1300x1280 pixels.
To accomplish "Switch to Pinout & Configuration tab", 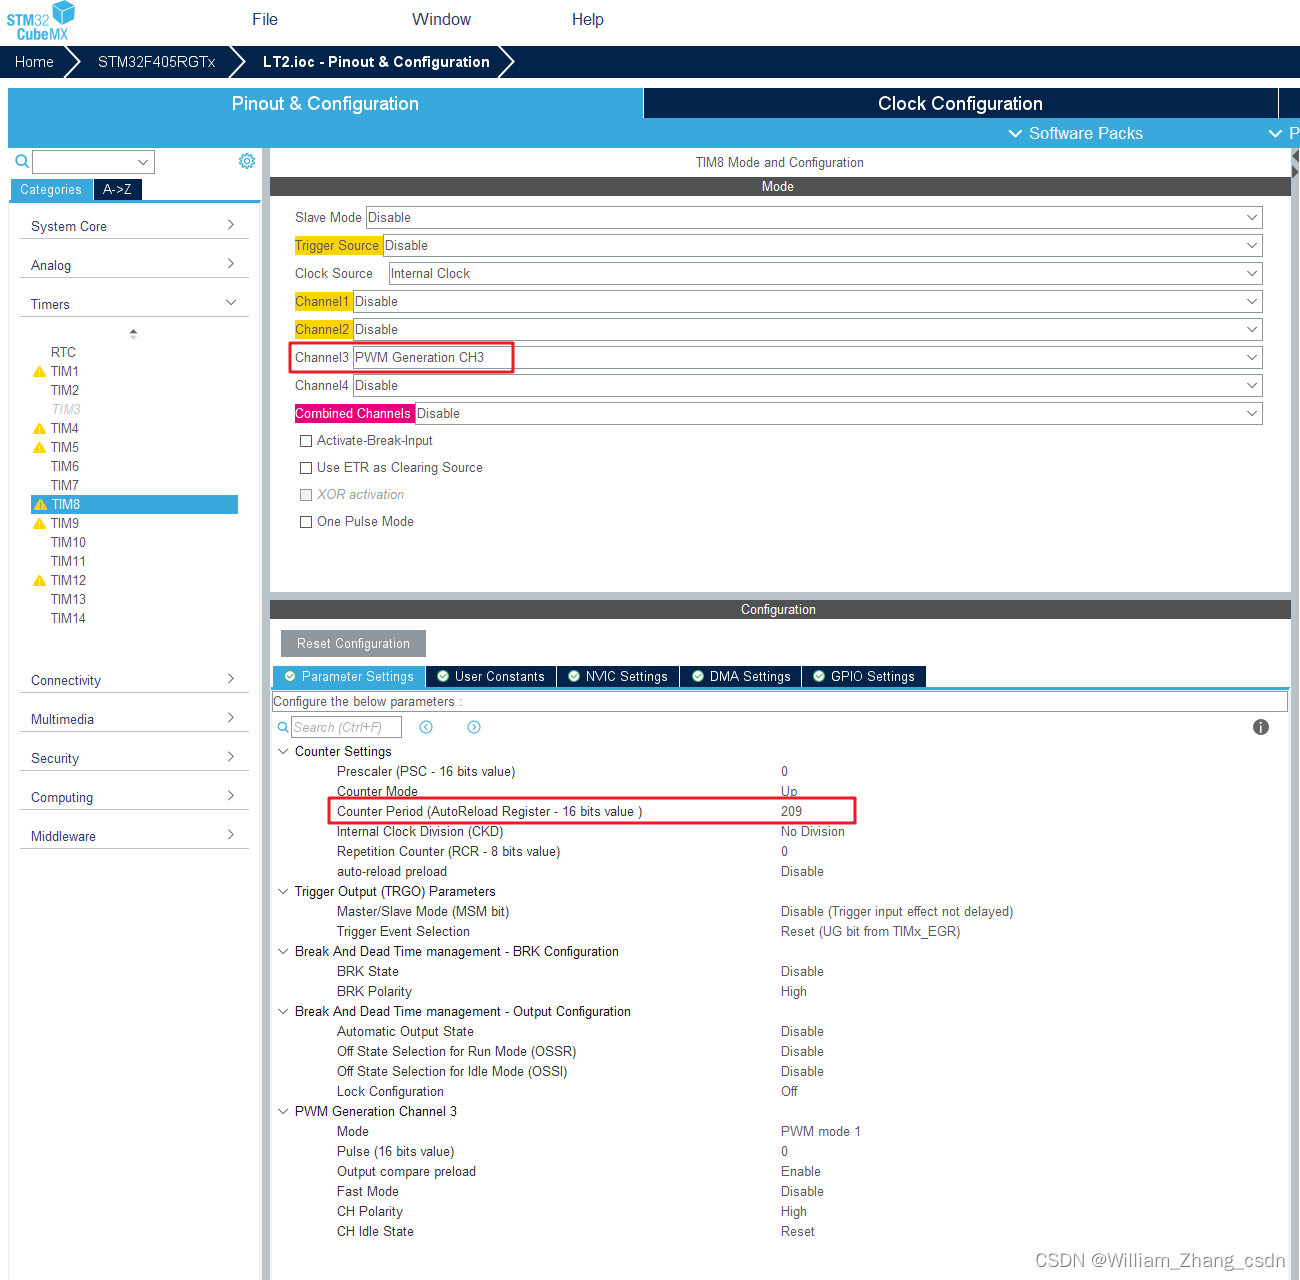I will (325, 103).
